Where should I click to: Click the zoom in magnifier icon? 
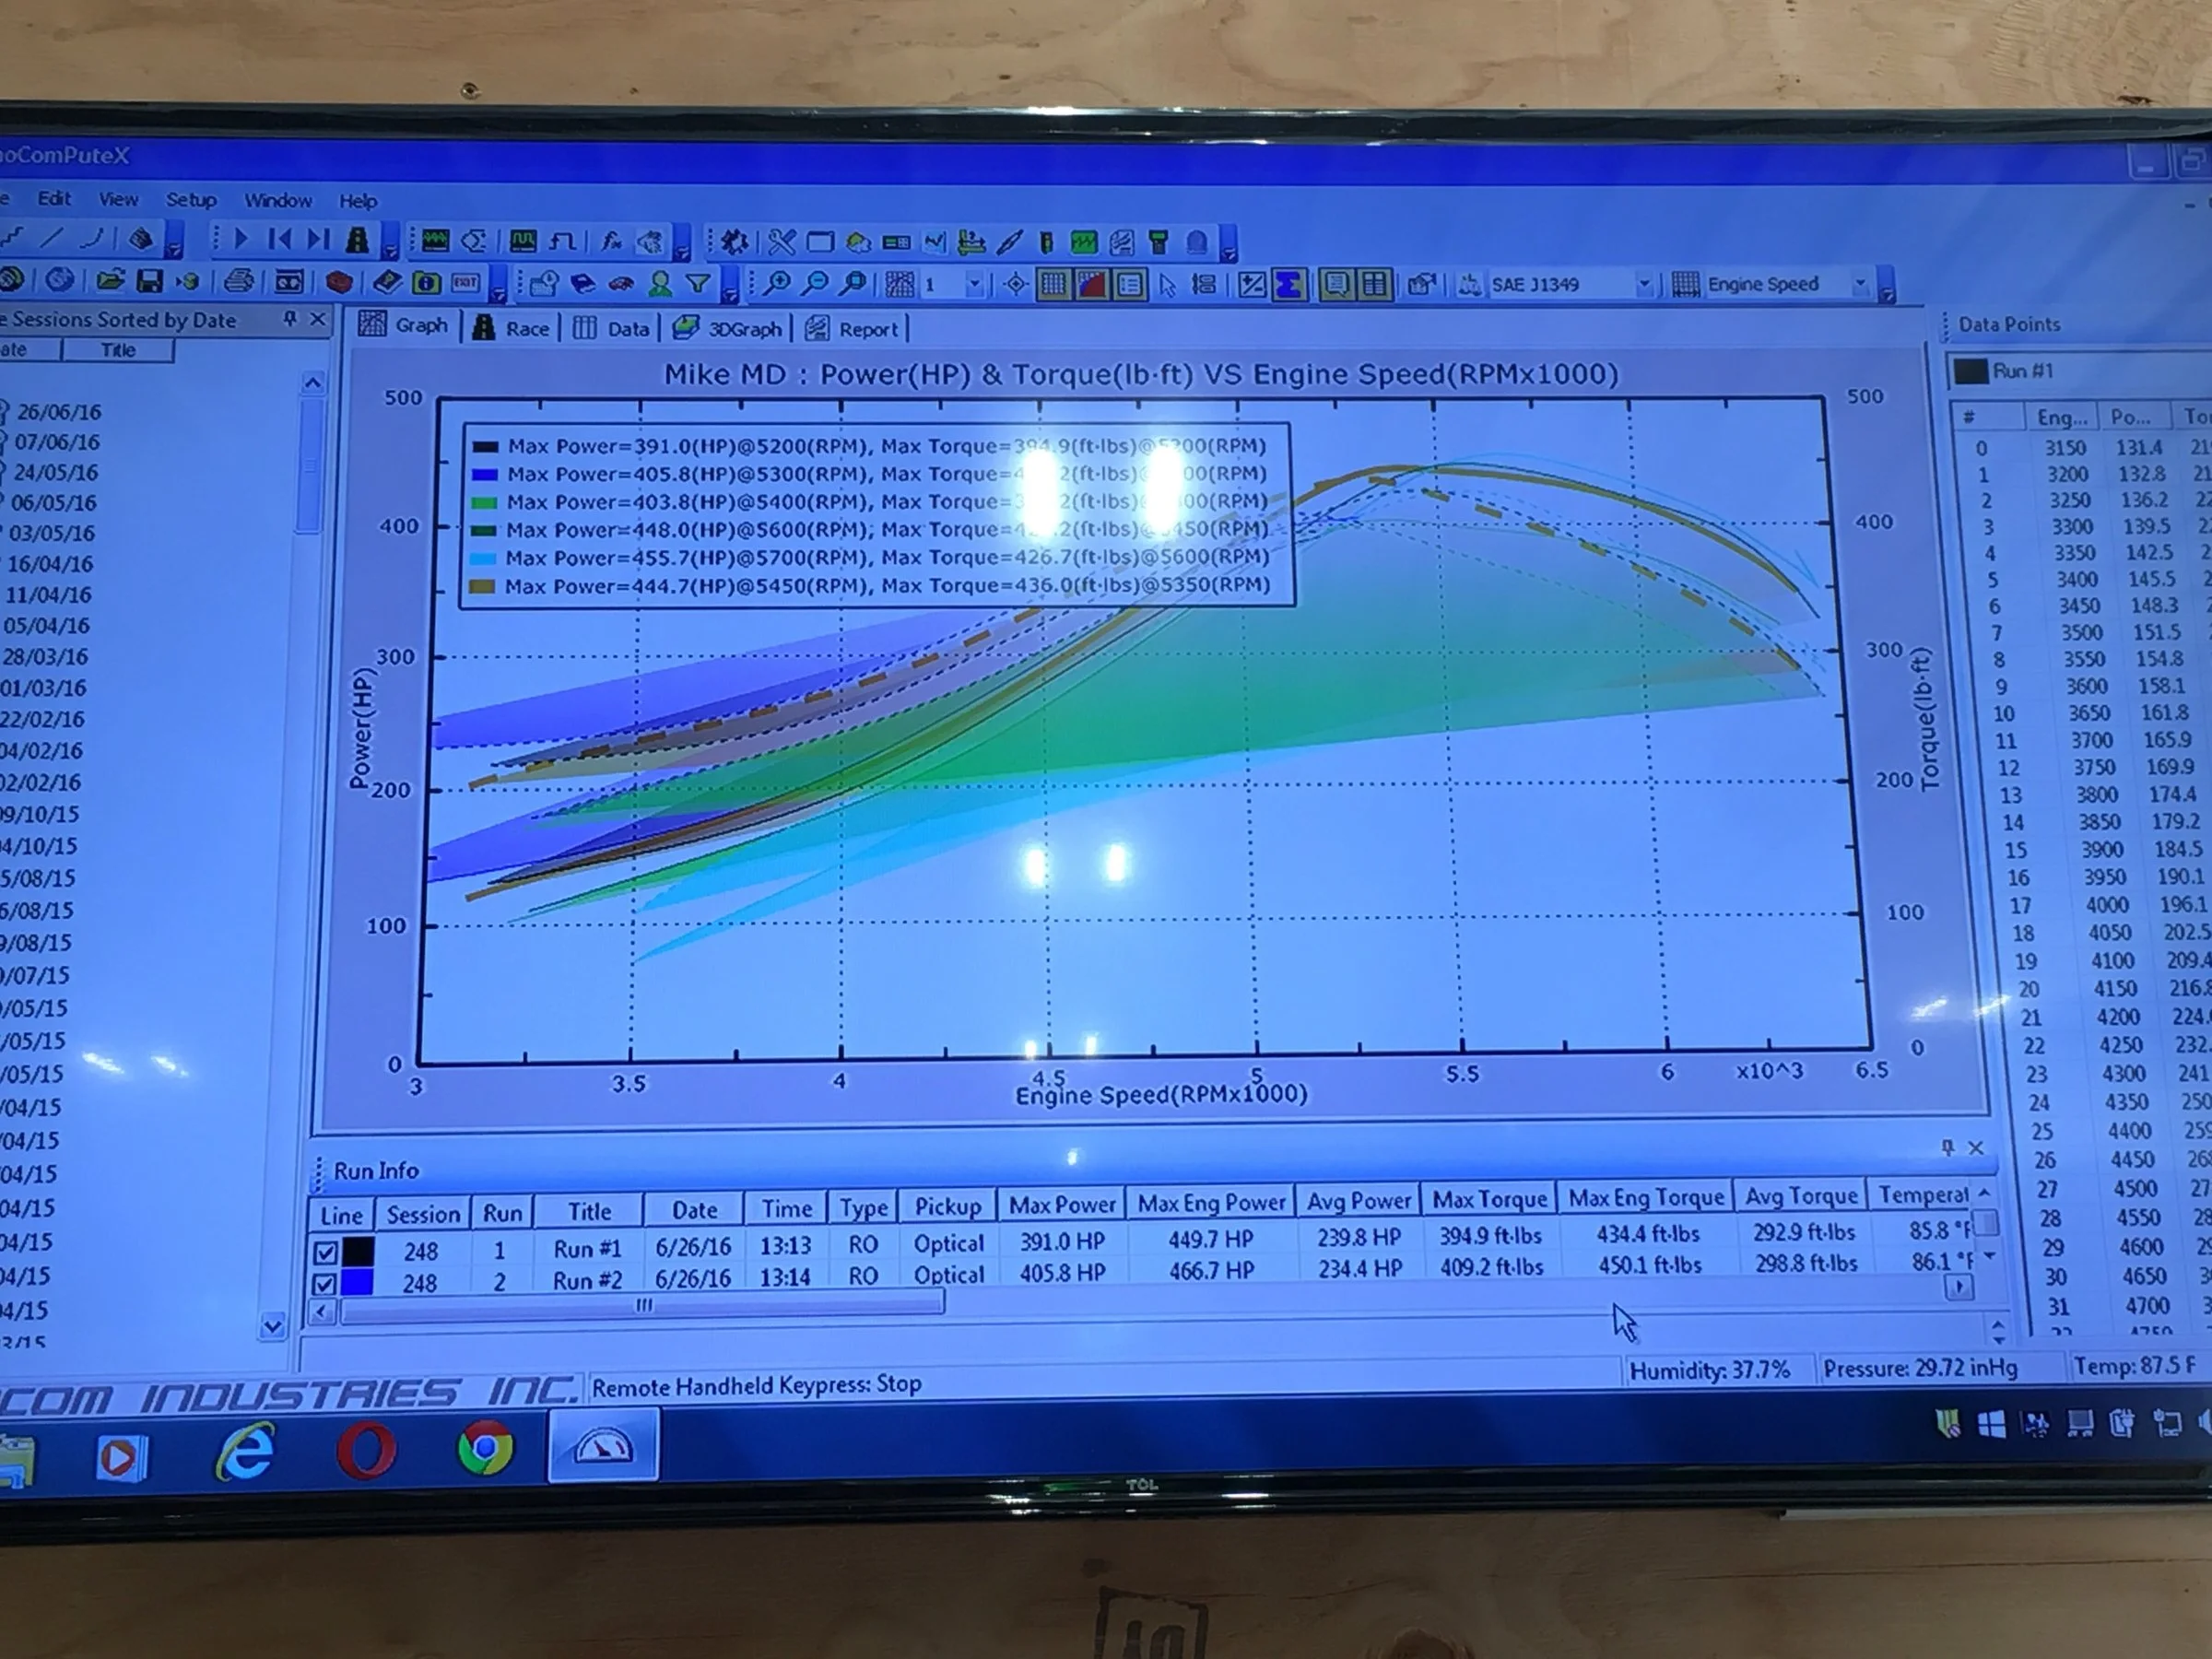pyautogui.click(x=776, y=284)
